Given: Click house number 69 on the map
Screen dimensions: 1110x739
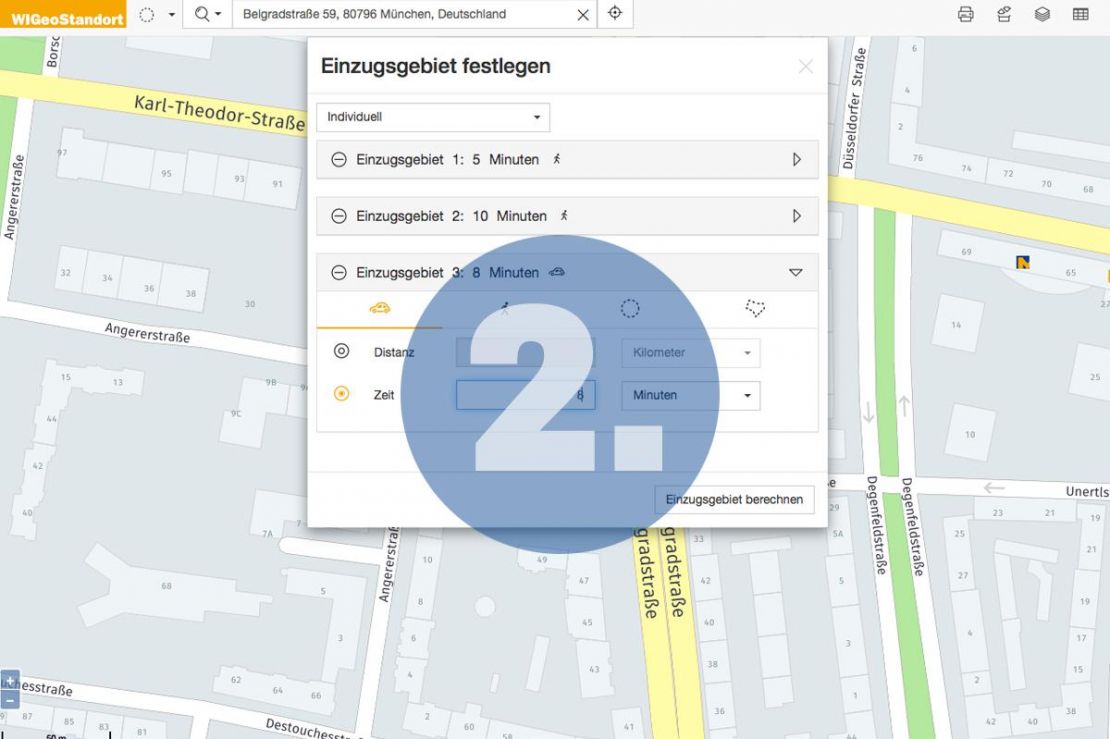Looking at the screenshot, I should pyautogui.click(x=966, y=252).
